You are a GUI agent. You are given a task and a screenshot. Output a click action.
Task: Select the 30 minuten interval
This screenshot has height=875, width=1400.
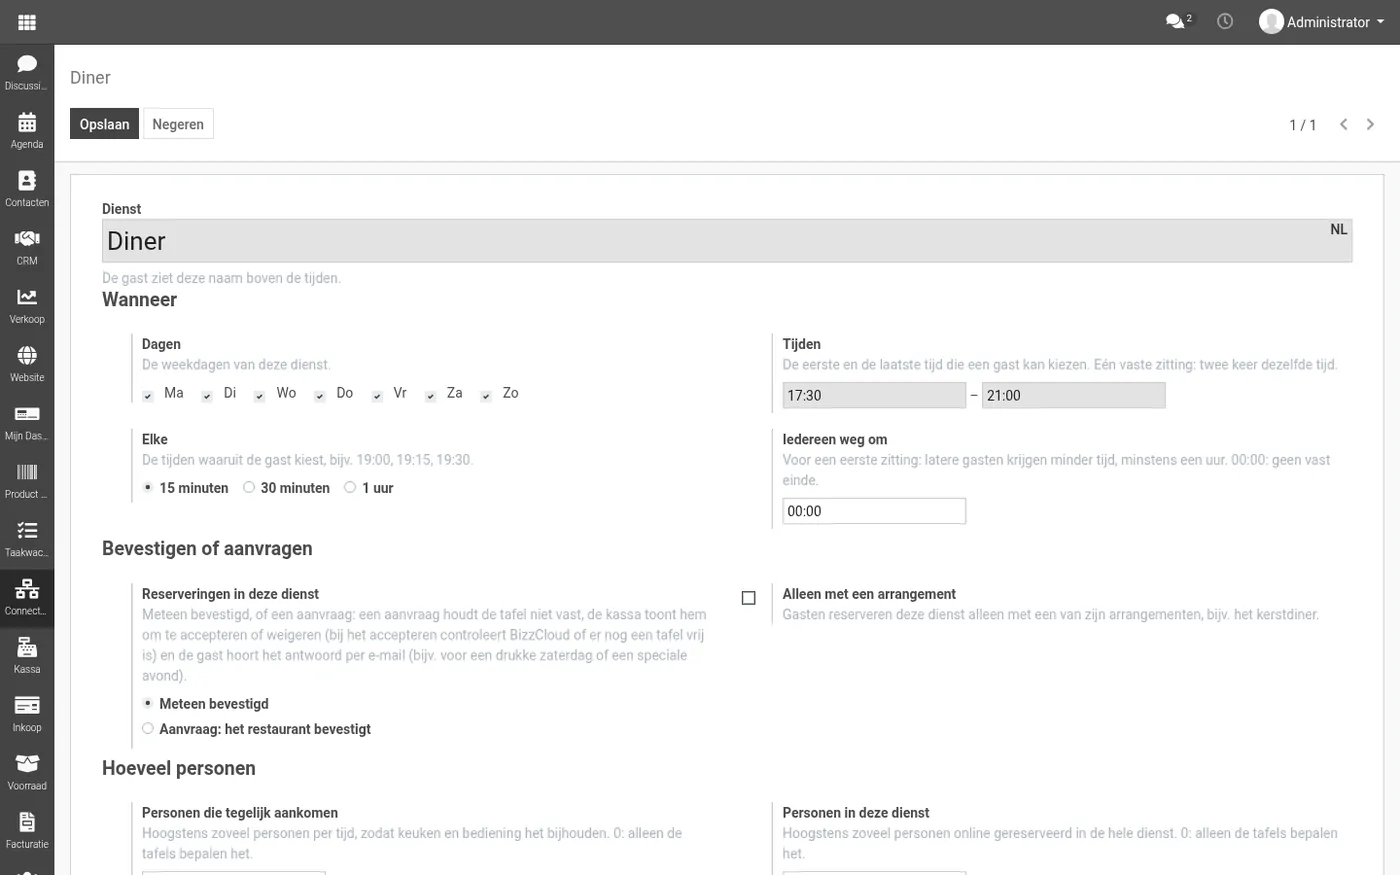[249, 487]
